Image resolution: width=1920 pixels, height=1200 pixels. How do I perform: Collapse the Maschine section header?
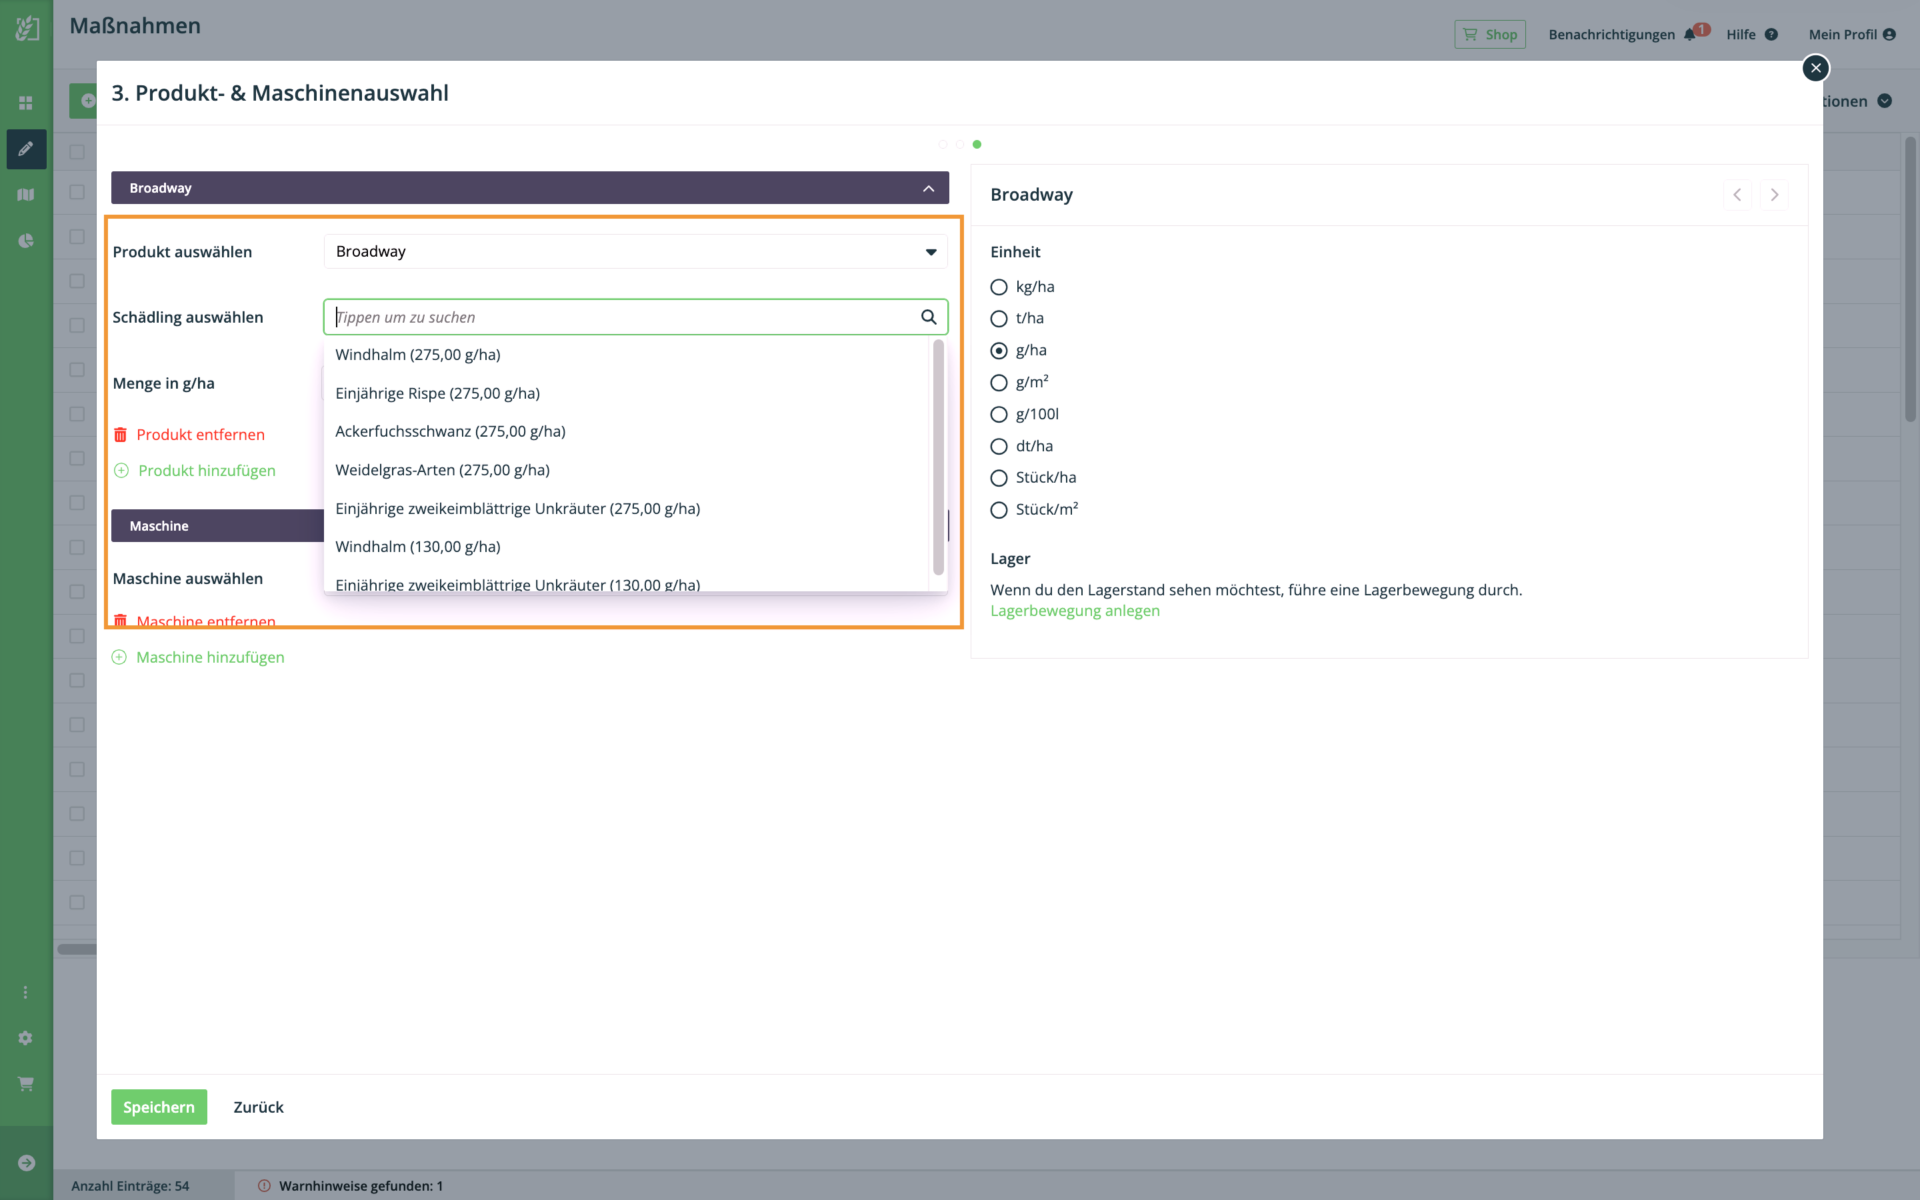click(x=217, y=526)
